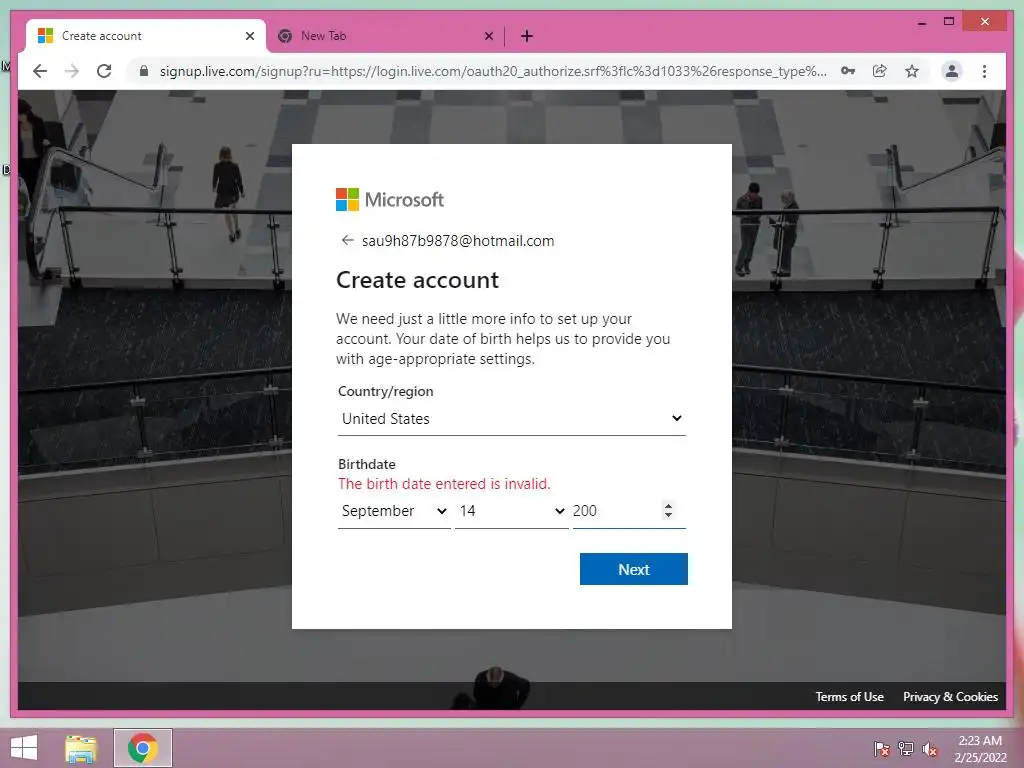The width and height of the screenshot is (1024, 768).
Task: Click the Create account heading
Action: 417,280
